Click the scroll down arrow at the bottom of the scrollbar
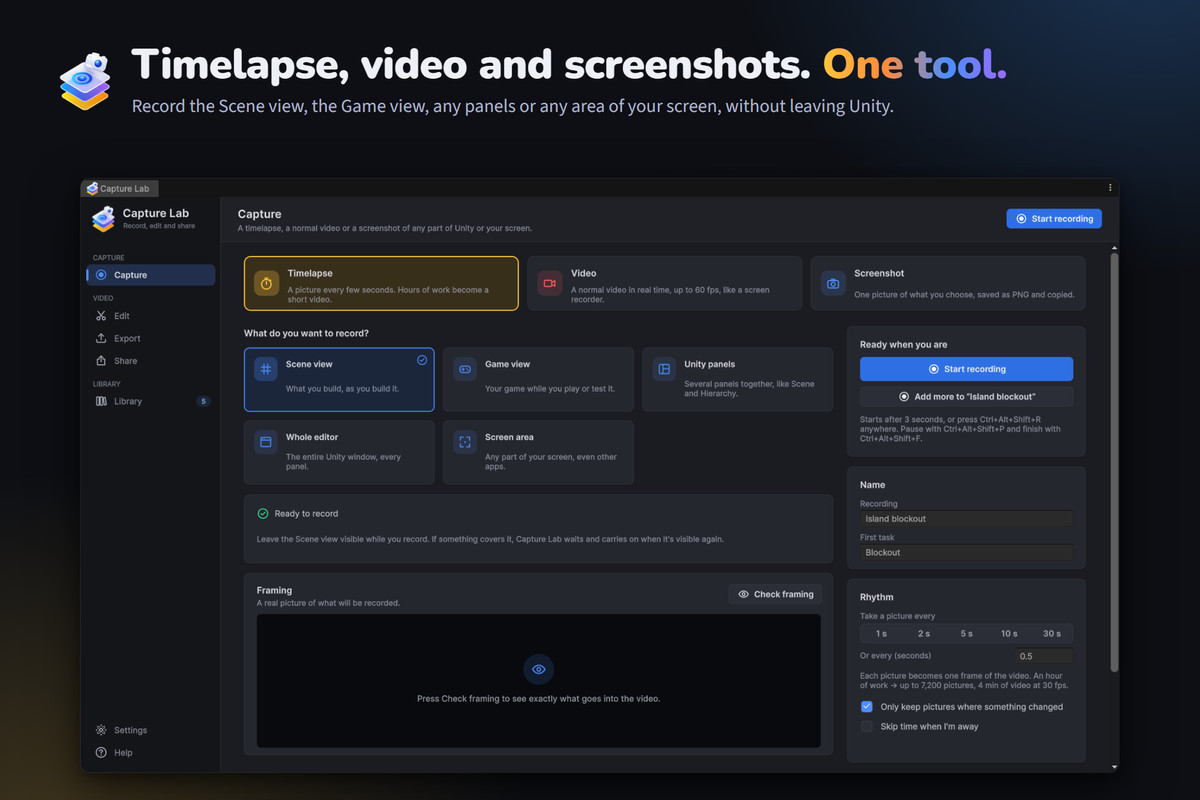This screenshot has height=800, width=1200. pos(1115,767)
